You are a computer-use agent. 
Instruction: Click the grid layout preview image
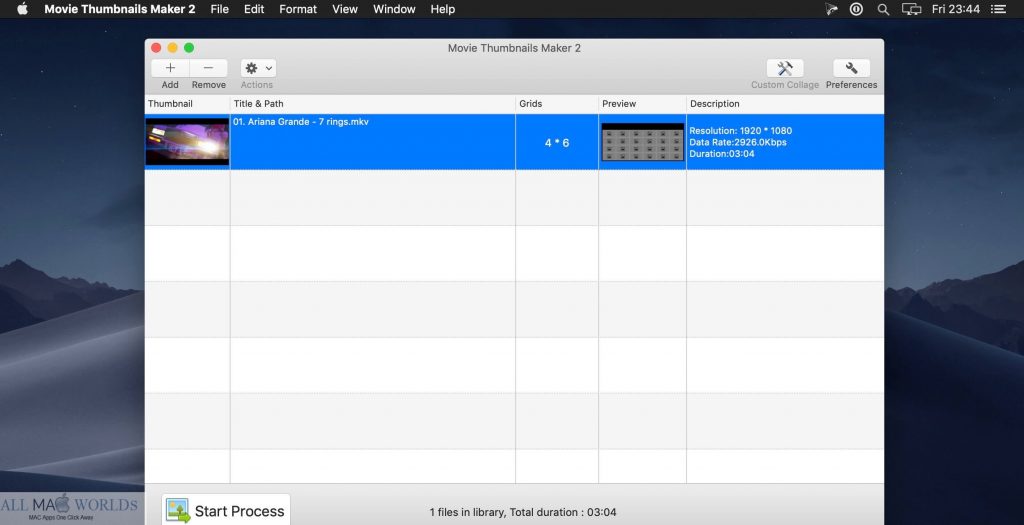point(643,142)
